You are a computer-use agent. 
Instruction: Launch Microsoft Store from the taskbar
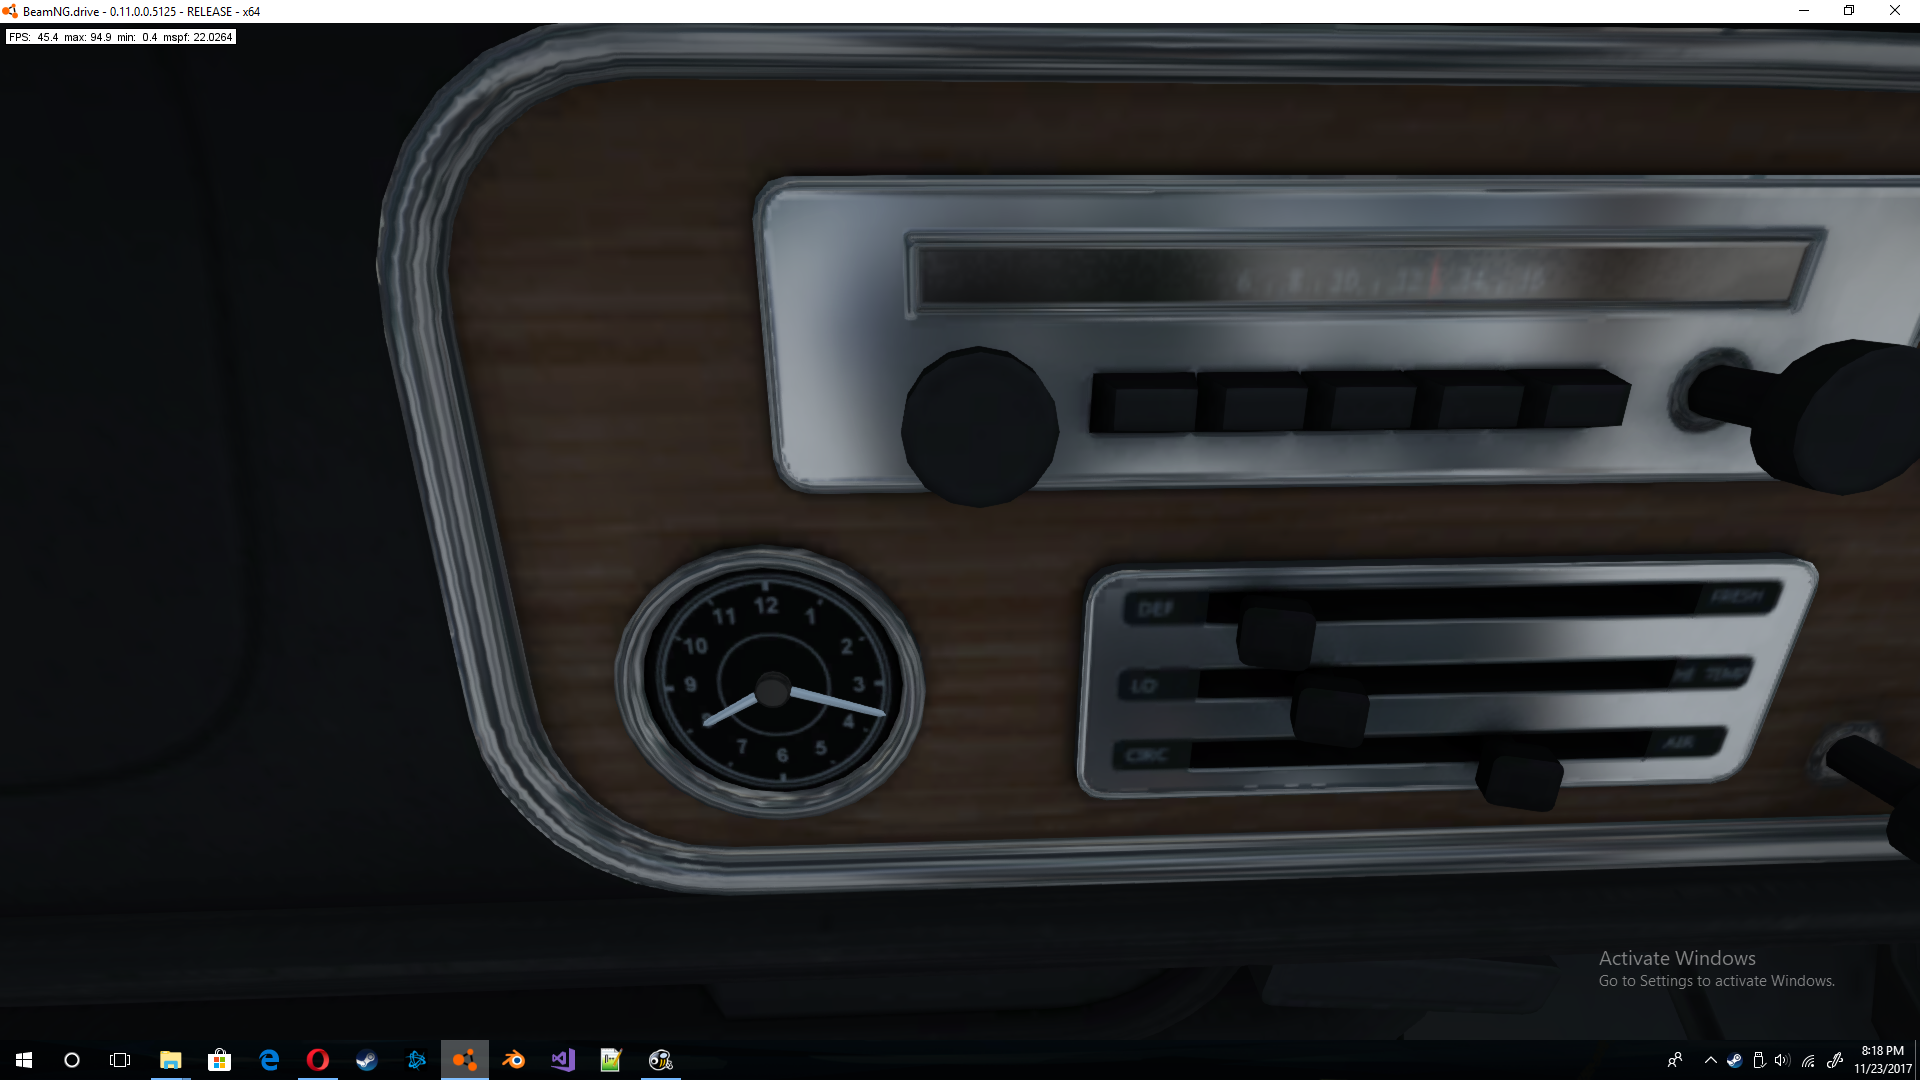click(x=219, y=1060)
